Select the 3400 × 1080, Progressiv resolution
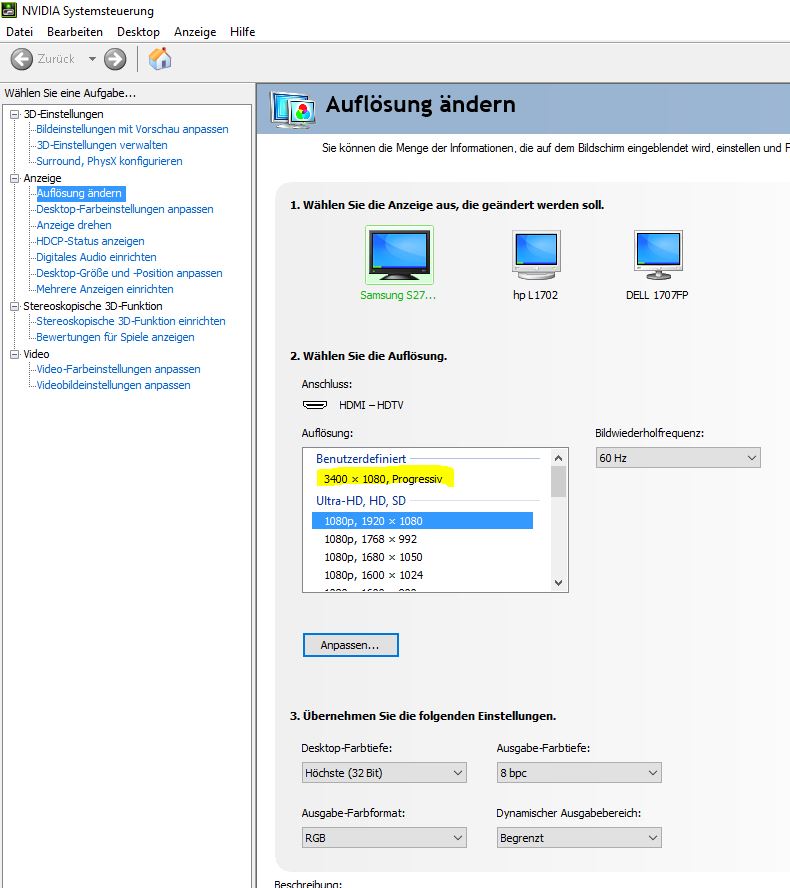The image size is (790, 888). click(383, 479)
